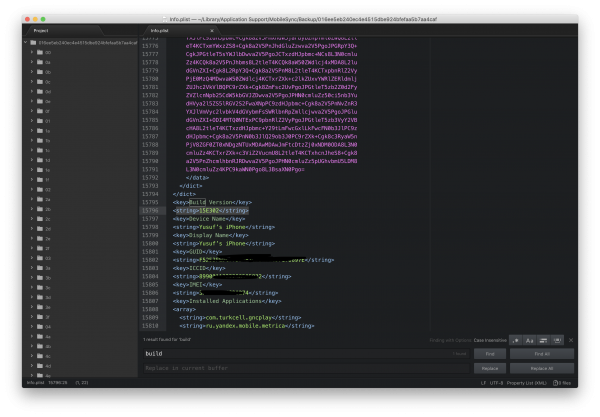600x417 pixels.
Task: Toggle the match case Aa option
Action: tap(530, 340)
